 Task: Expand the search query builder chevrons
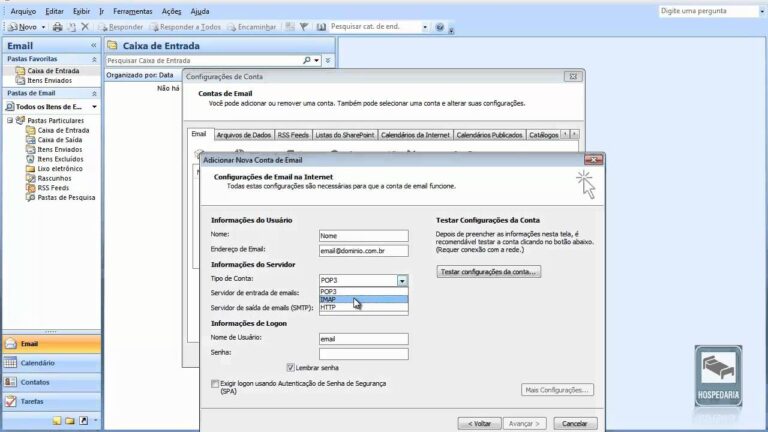pyautogui.click(x=328, y=61)
